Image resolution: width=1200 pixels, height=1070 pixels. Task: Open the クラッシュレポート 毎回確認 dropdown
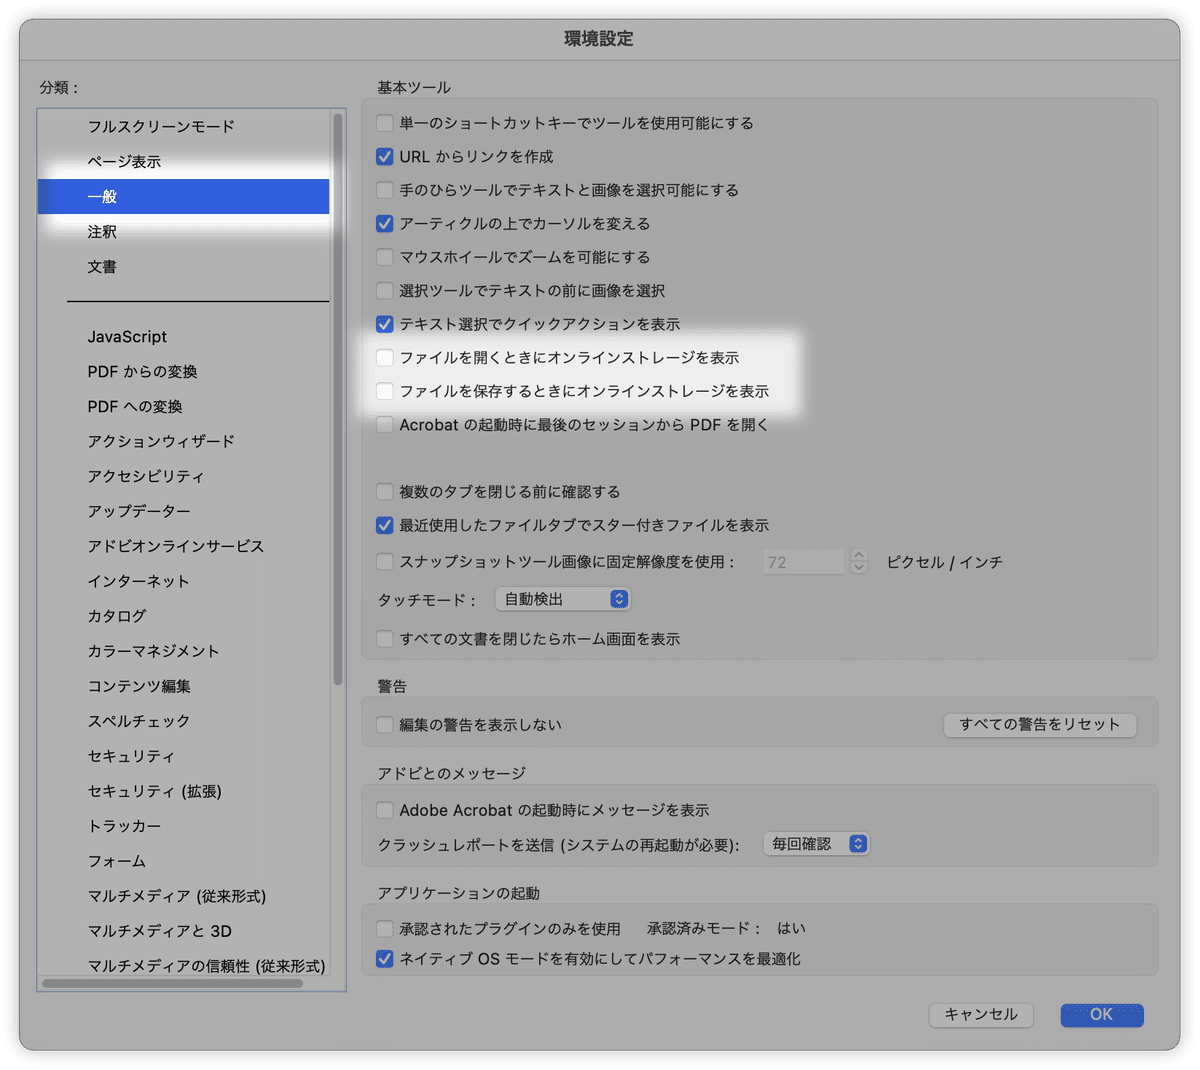(x=816, y=844)
